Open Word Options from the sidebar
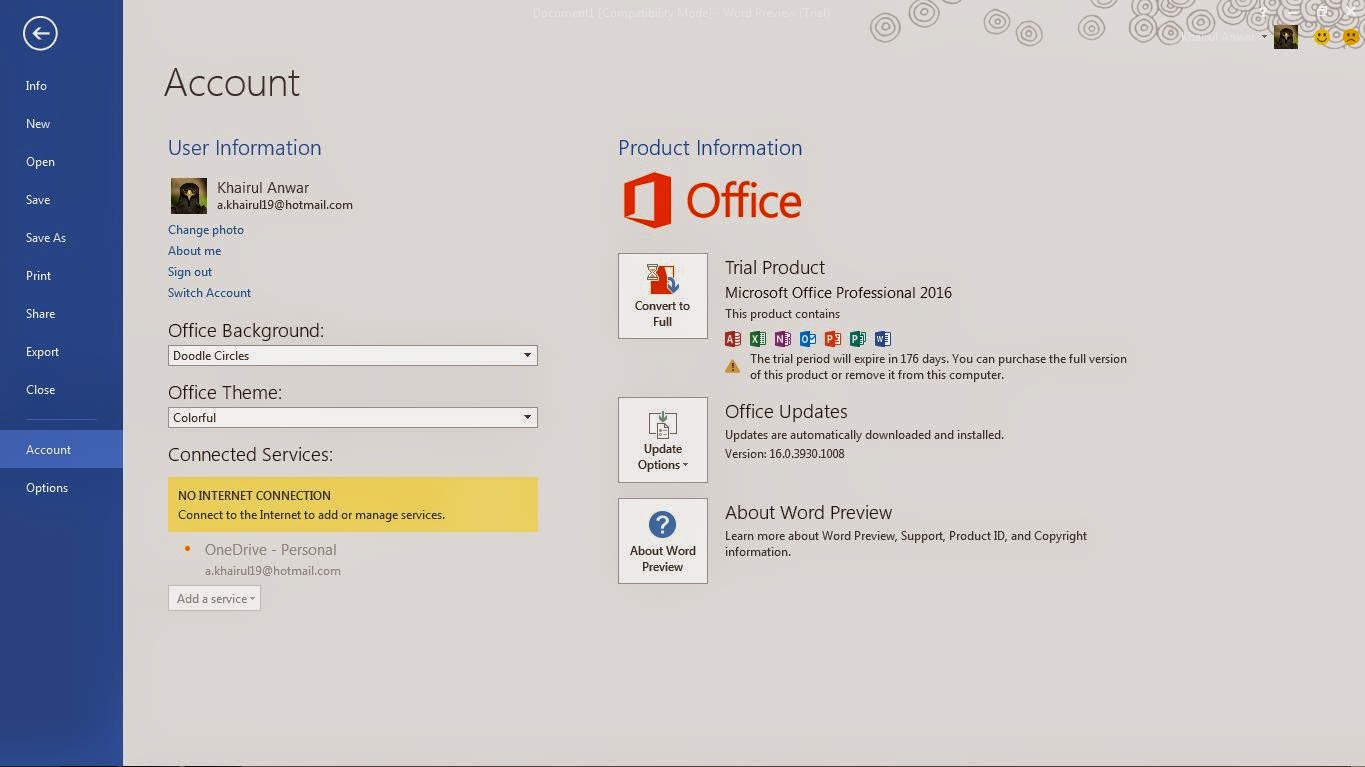The height and width of the screenshot is (767, 1365). pyautogui.click(x=61, y=488)
